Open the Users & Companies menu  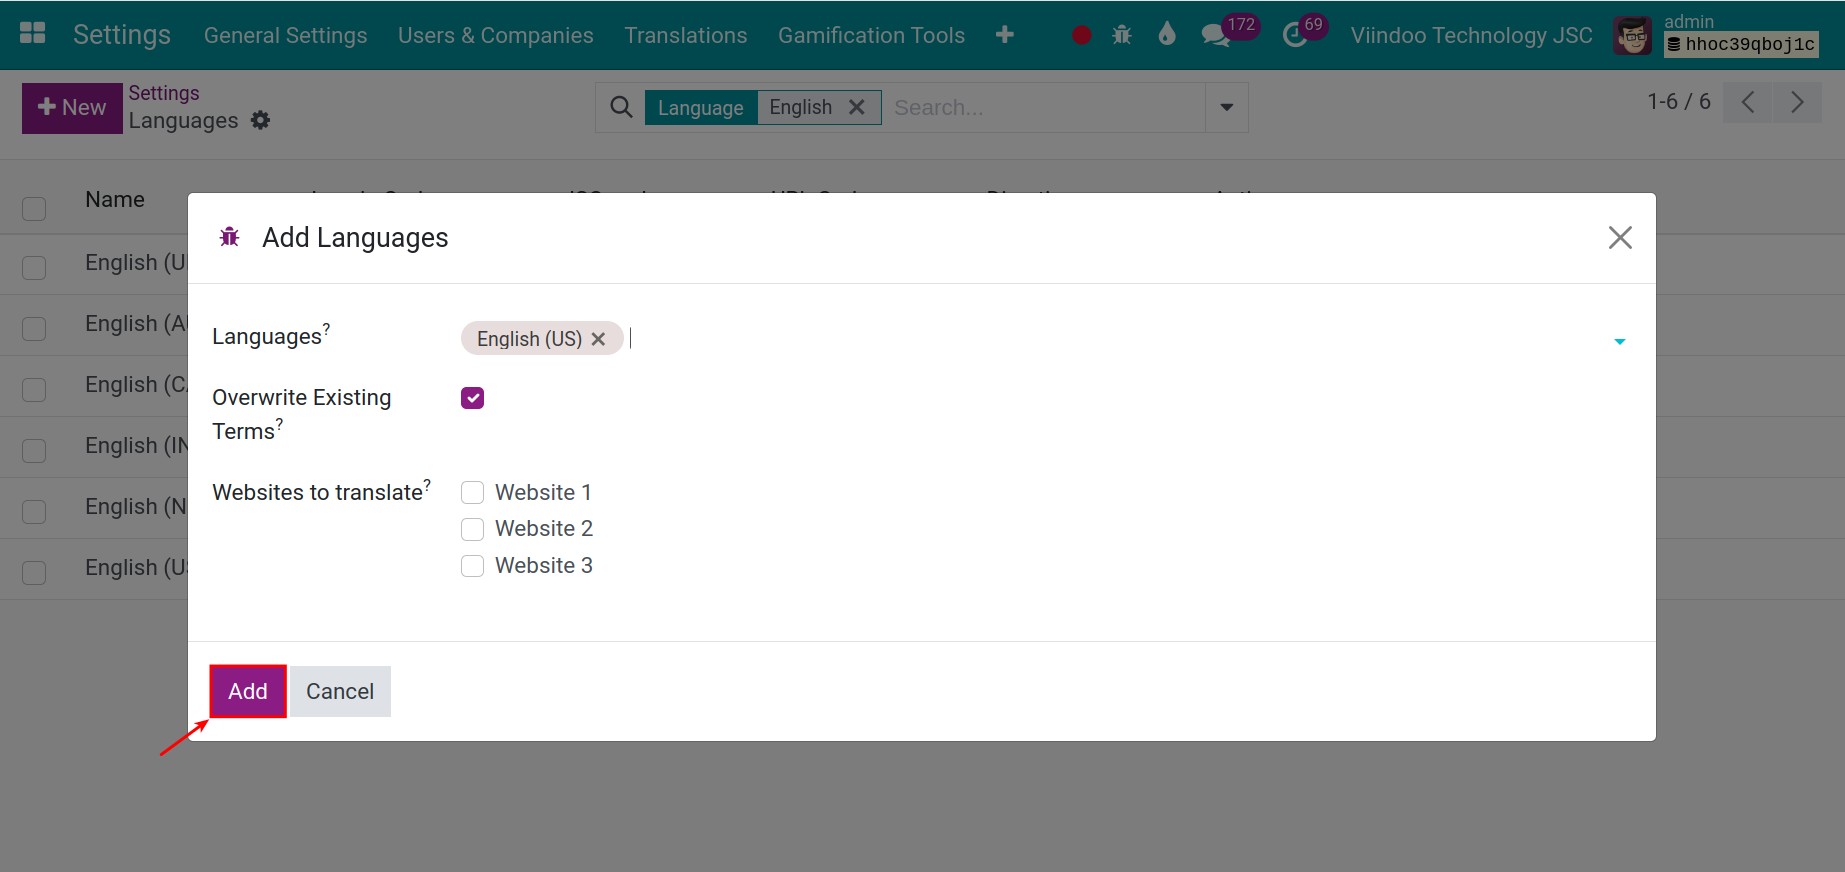(496, 35)
